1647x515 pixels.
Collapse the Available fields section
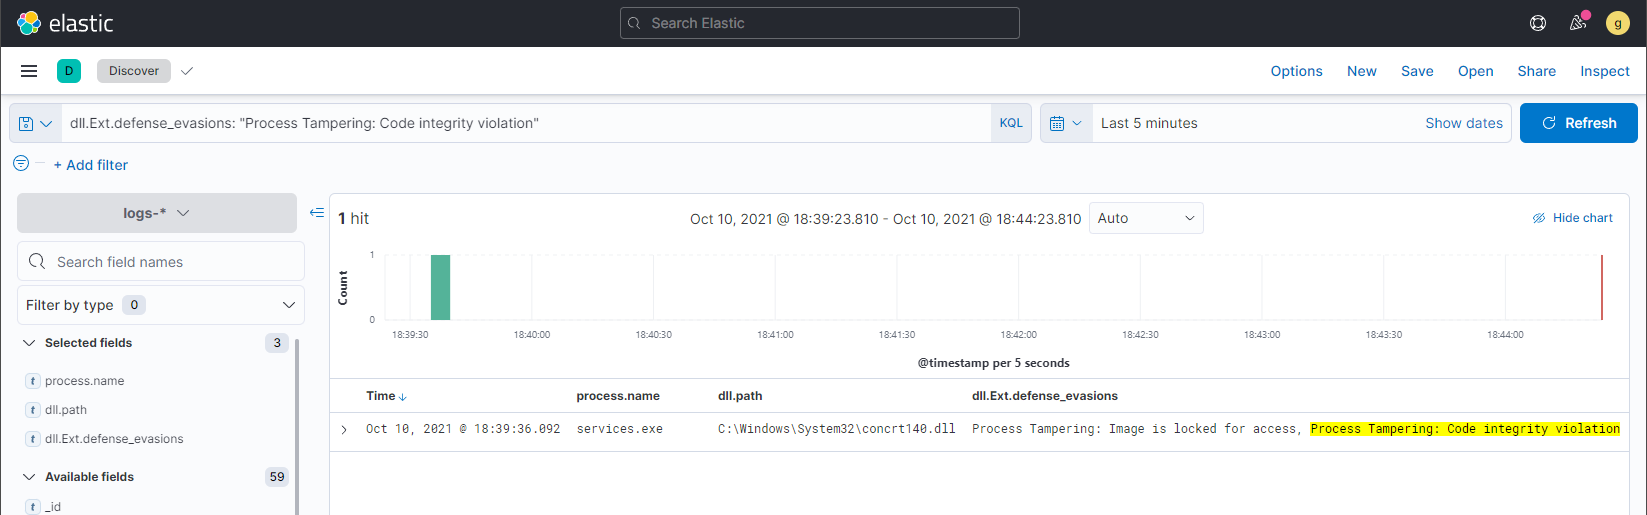(x=29, y=477)
